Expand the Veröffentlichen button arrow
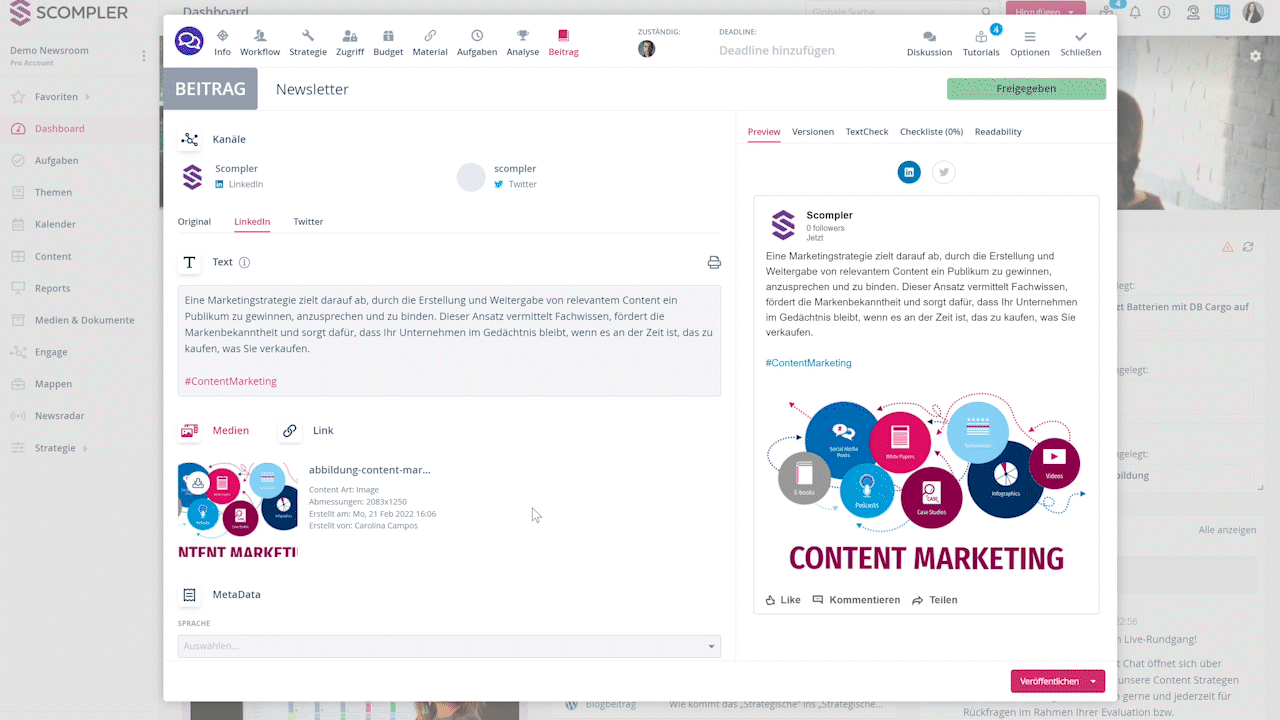 point(1093,681)
